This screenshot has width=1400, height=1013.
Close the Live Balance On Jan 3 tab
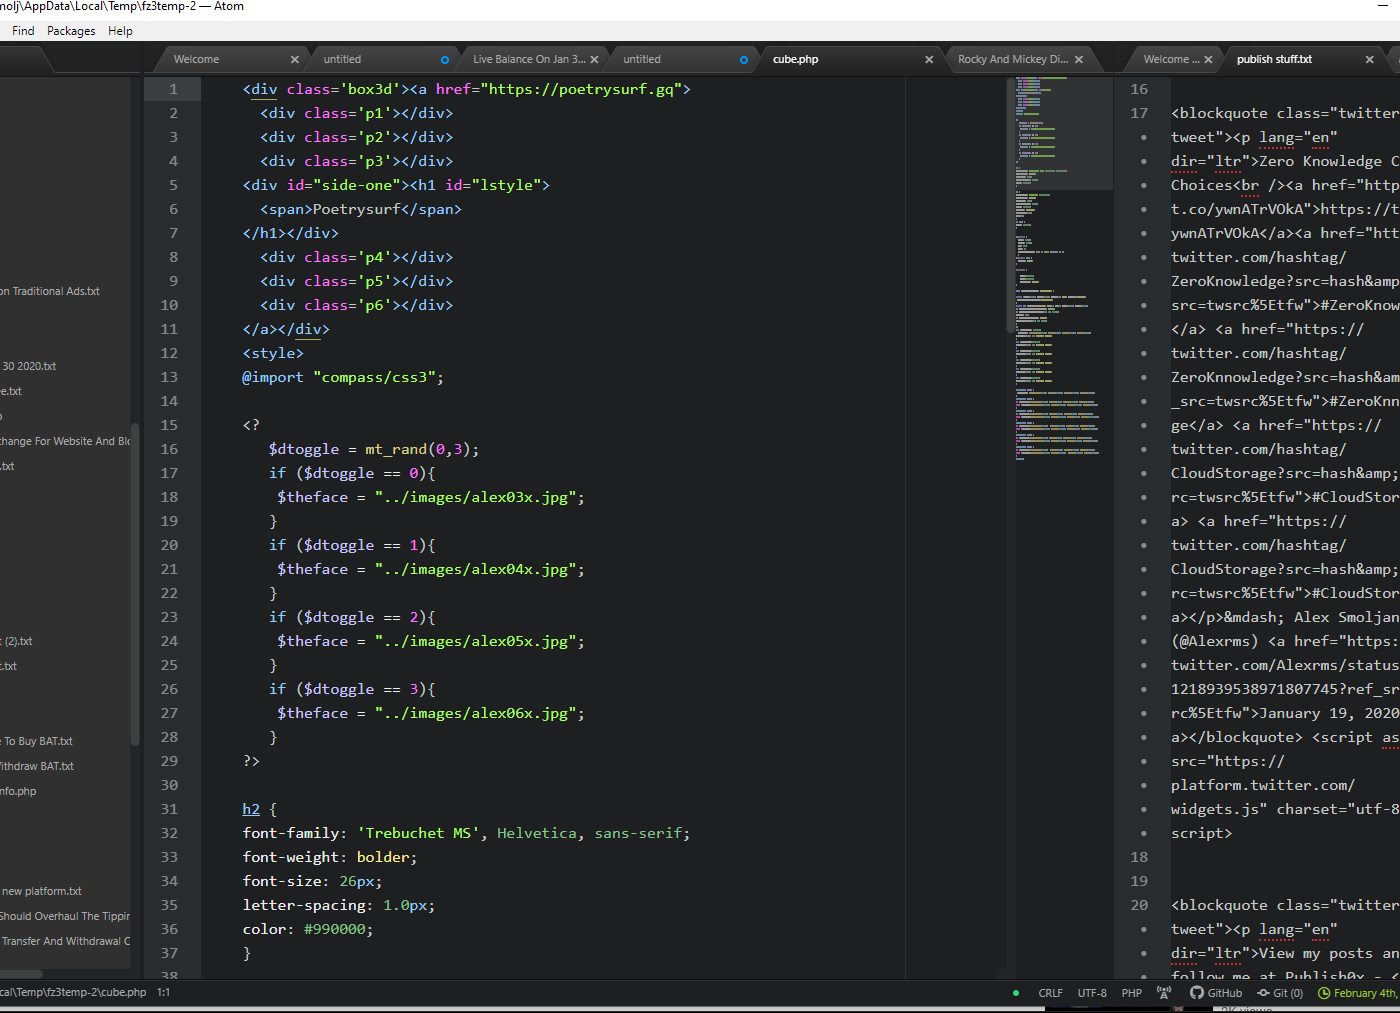click(x=595, y=60)
